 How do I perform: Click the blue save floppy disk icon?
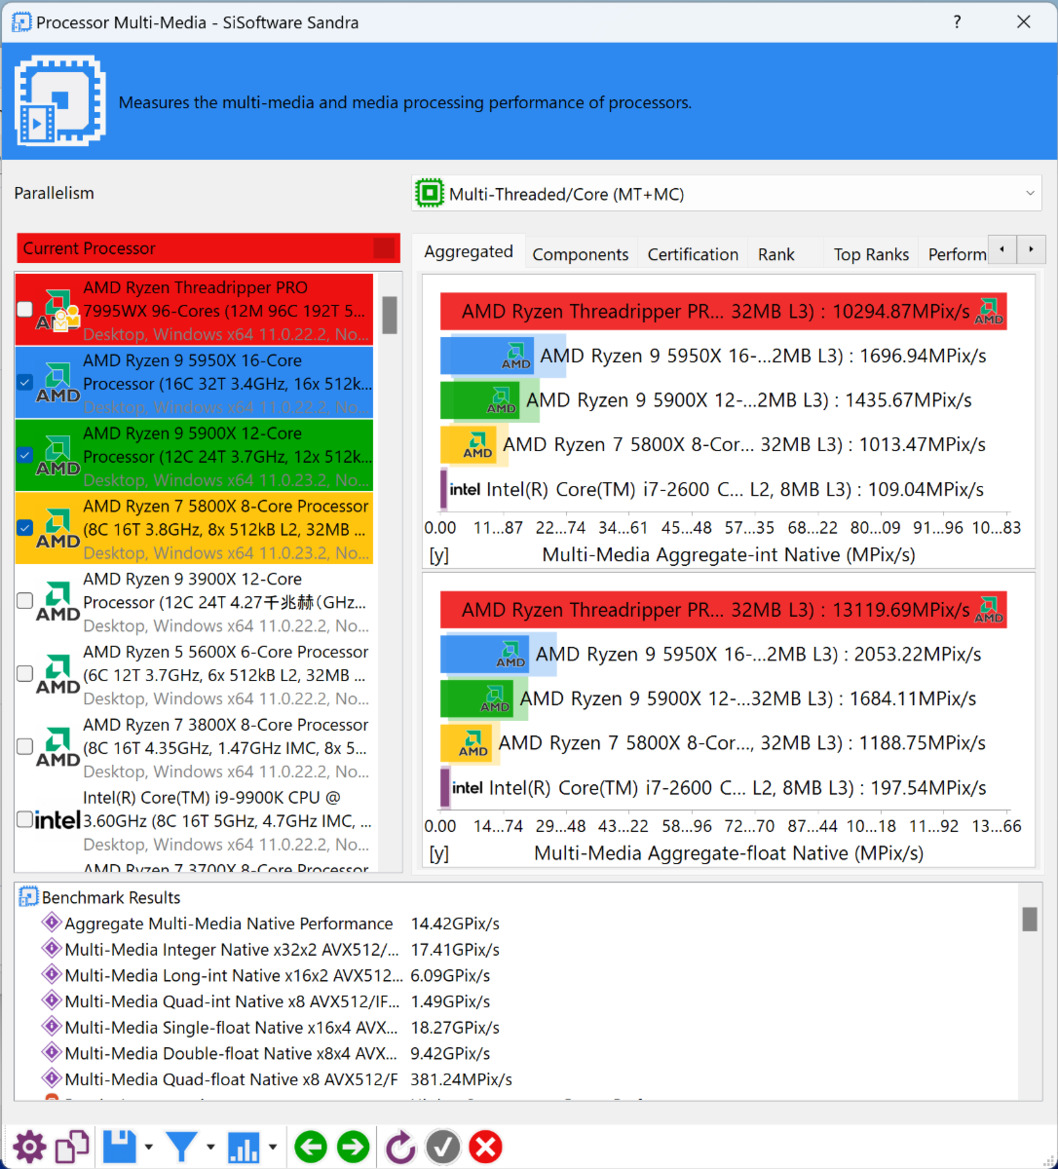coord(119,1147)
